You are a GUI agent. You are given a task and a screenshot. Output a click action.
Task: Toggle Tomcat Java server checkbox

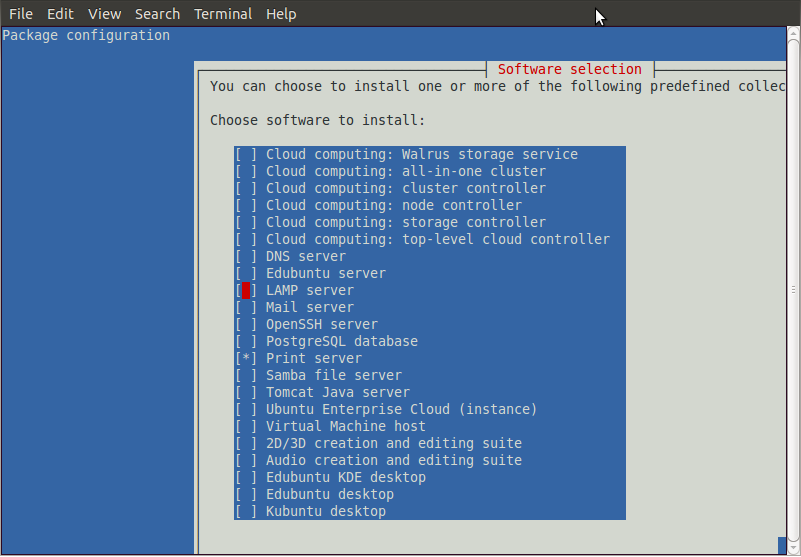[x=246, y=392]
